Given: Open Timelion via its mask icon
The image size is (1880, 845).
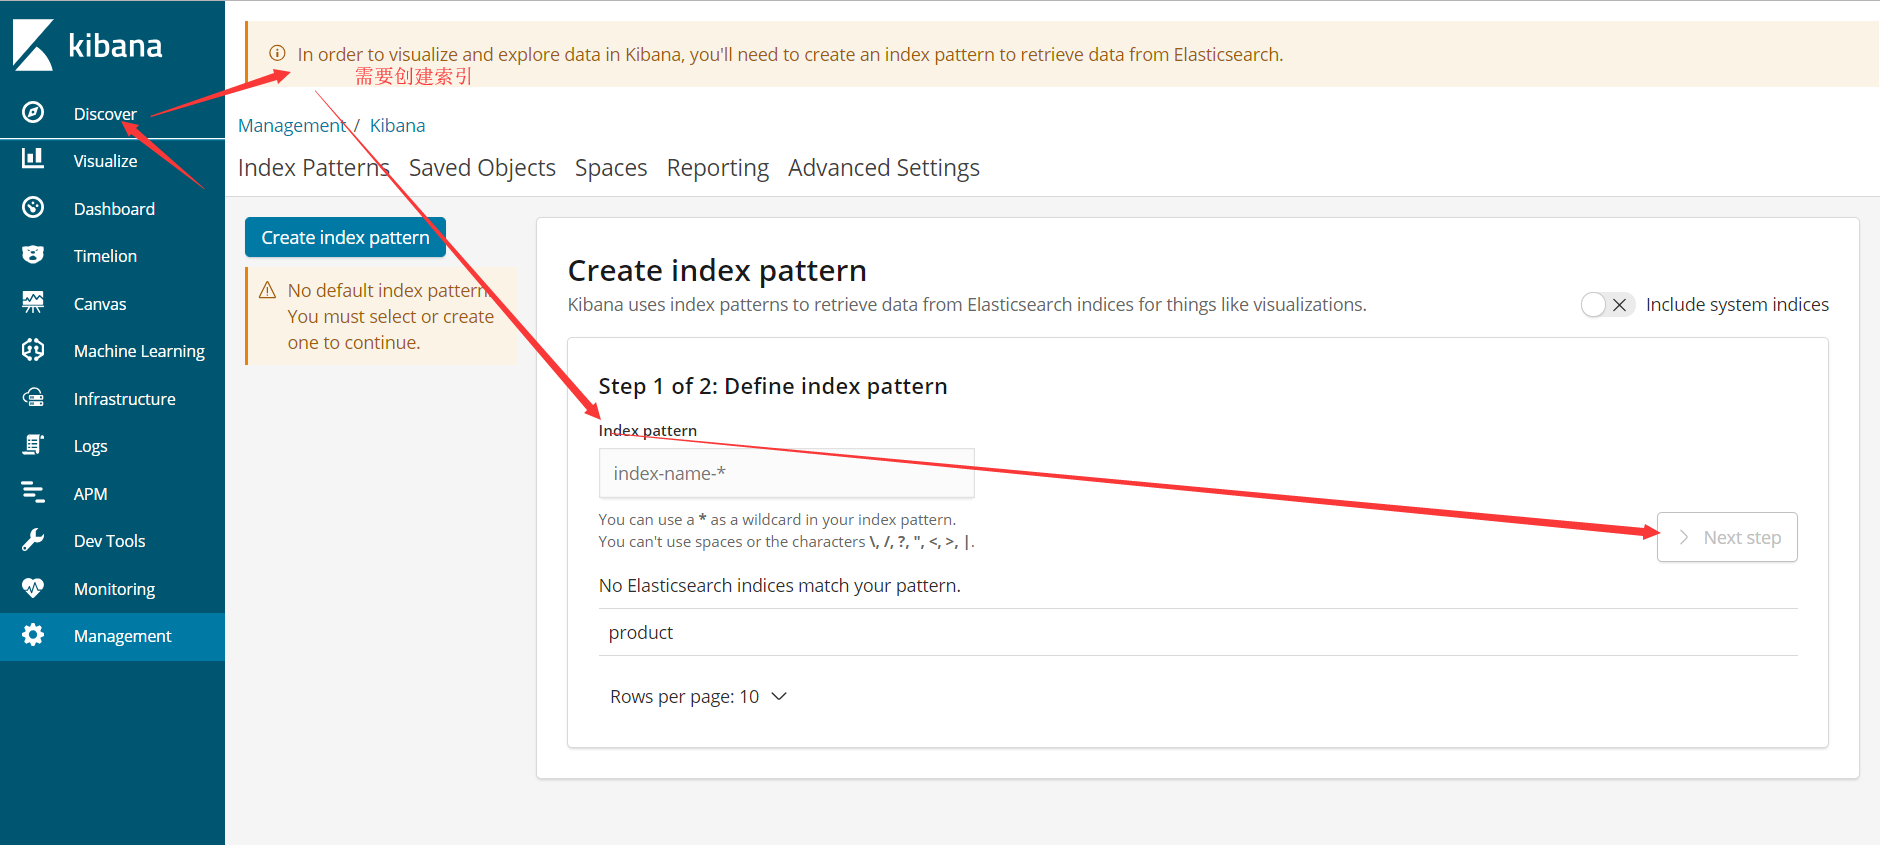Looking at the screenshot, I should click(33, 255).
